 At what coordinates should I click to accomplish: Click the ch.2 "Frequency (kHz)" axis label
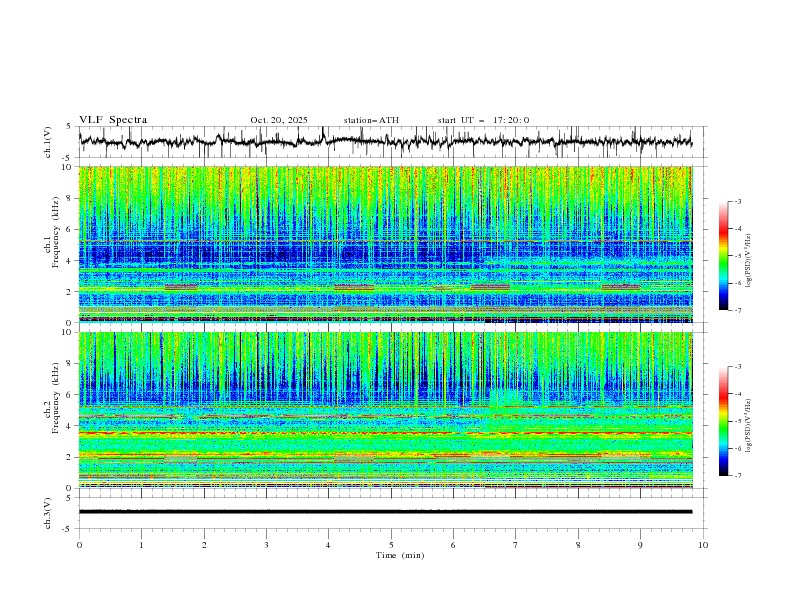coord(56,398)
